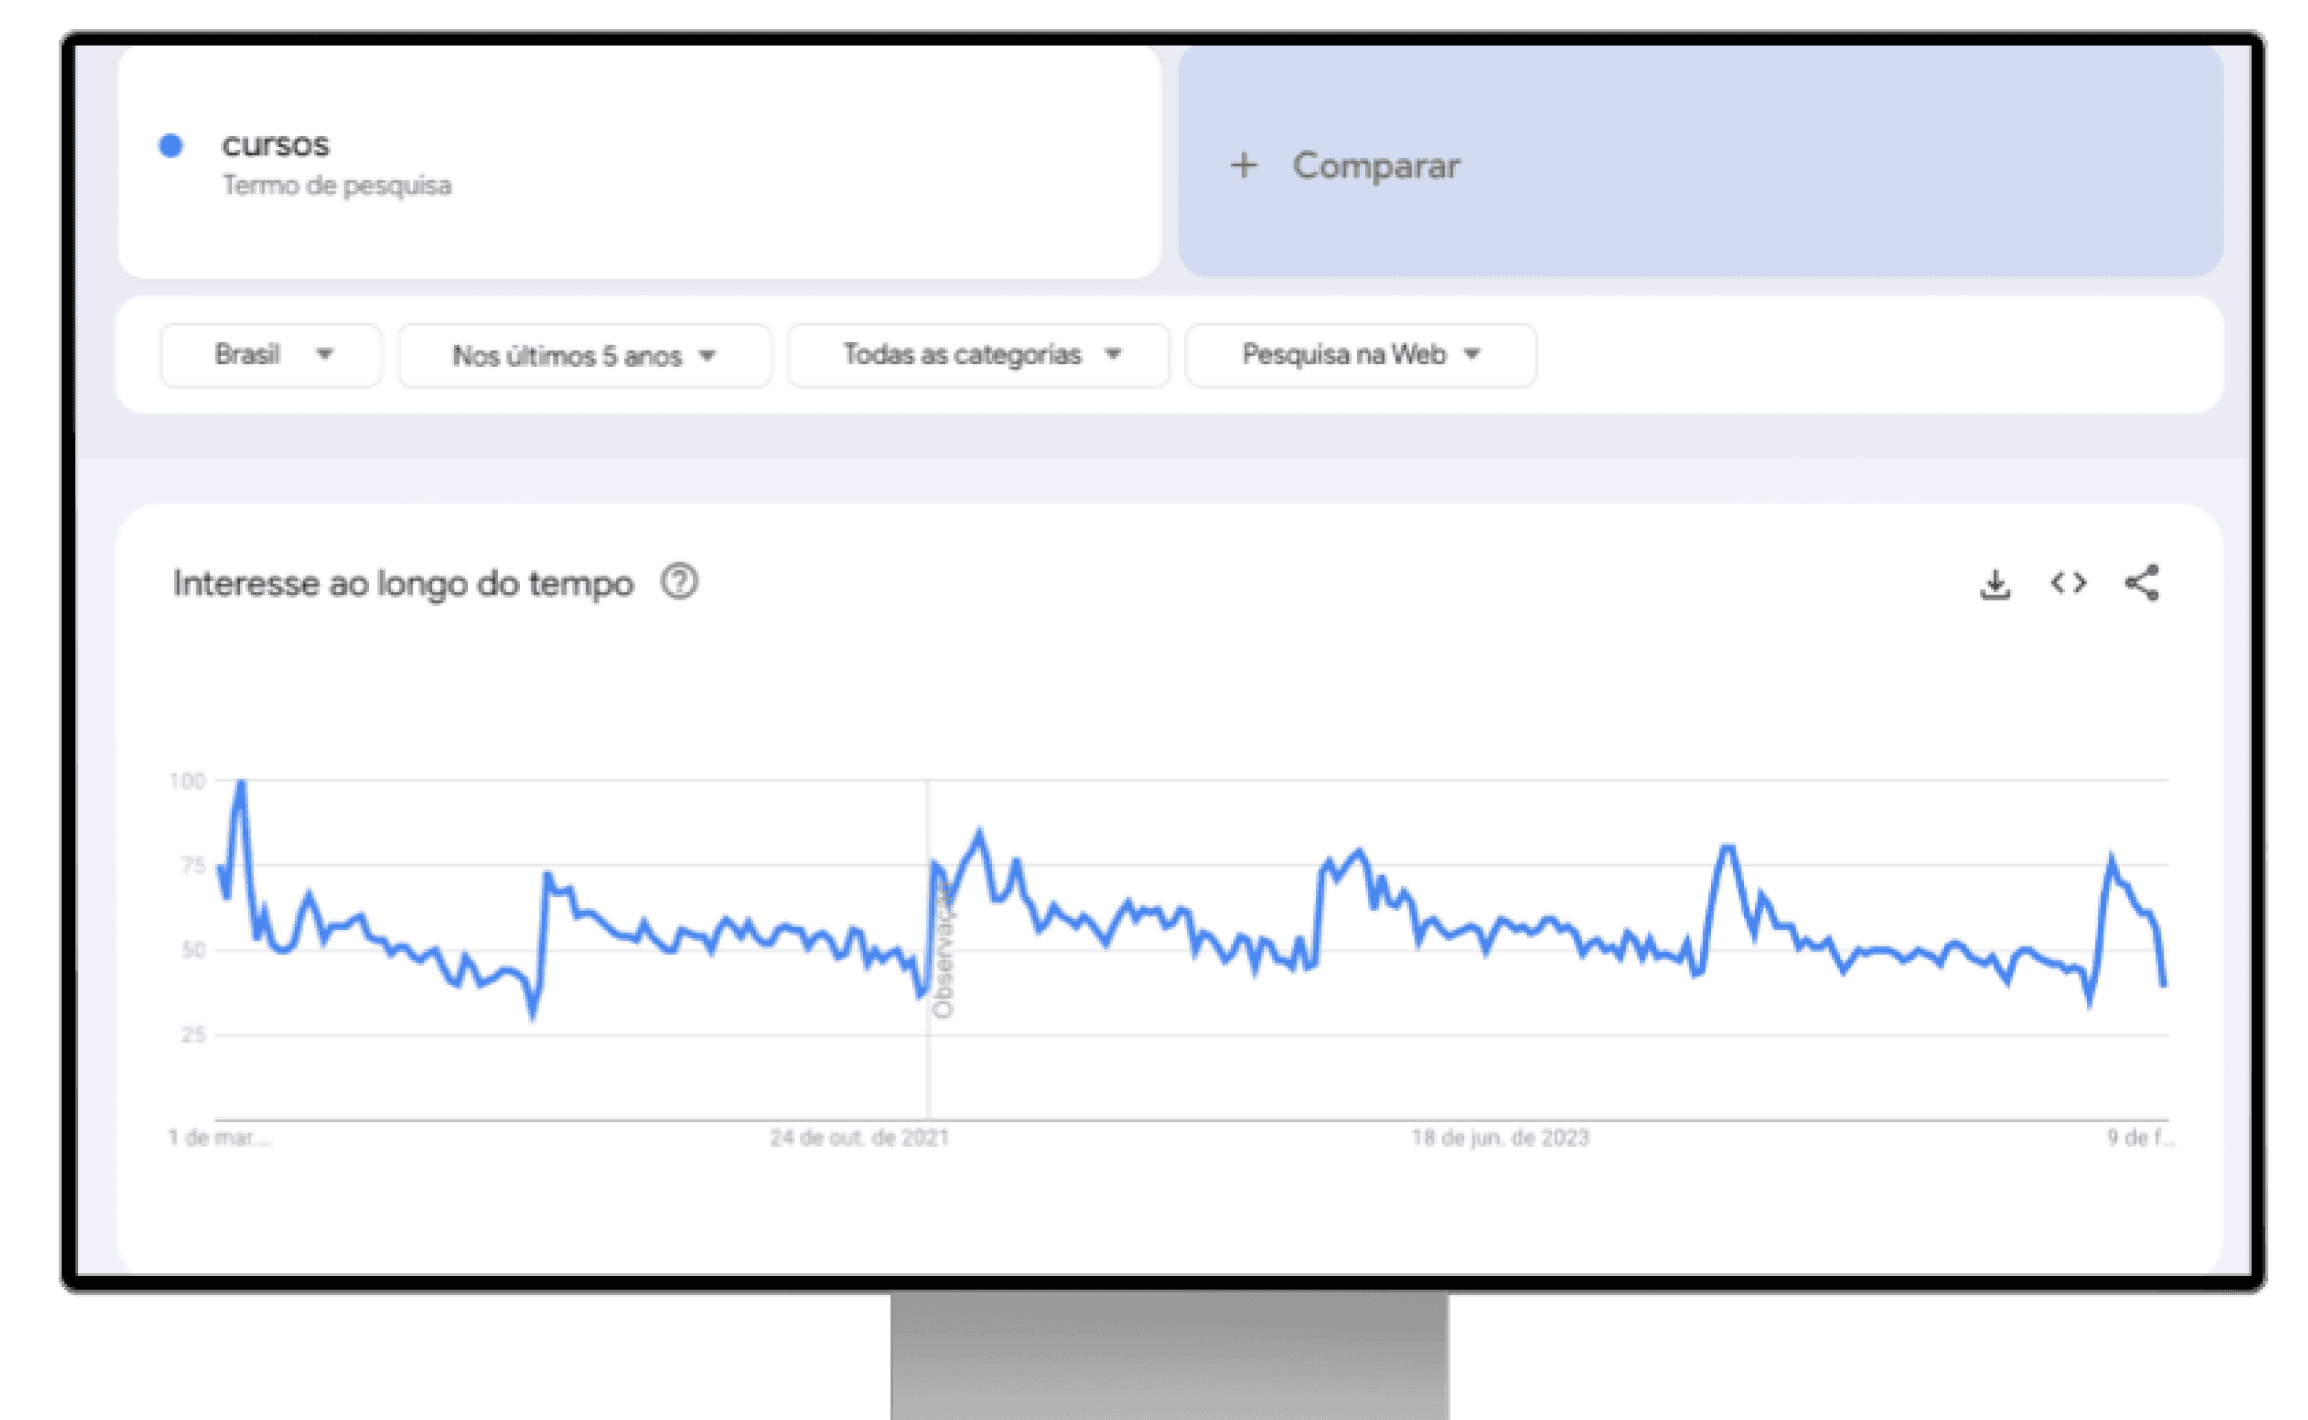Click the 18 de jun. de 2023 label

pyautogui.click(x=1500, y=1138)
